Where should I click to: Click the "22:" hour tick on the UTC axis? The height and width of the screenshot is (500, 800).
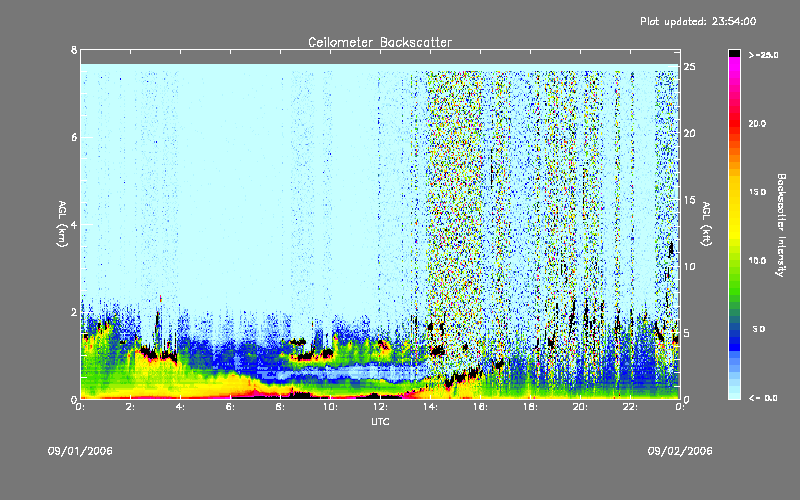[630, 407]
